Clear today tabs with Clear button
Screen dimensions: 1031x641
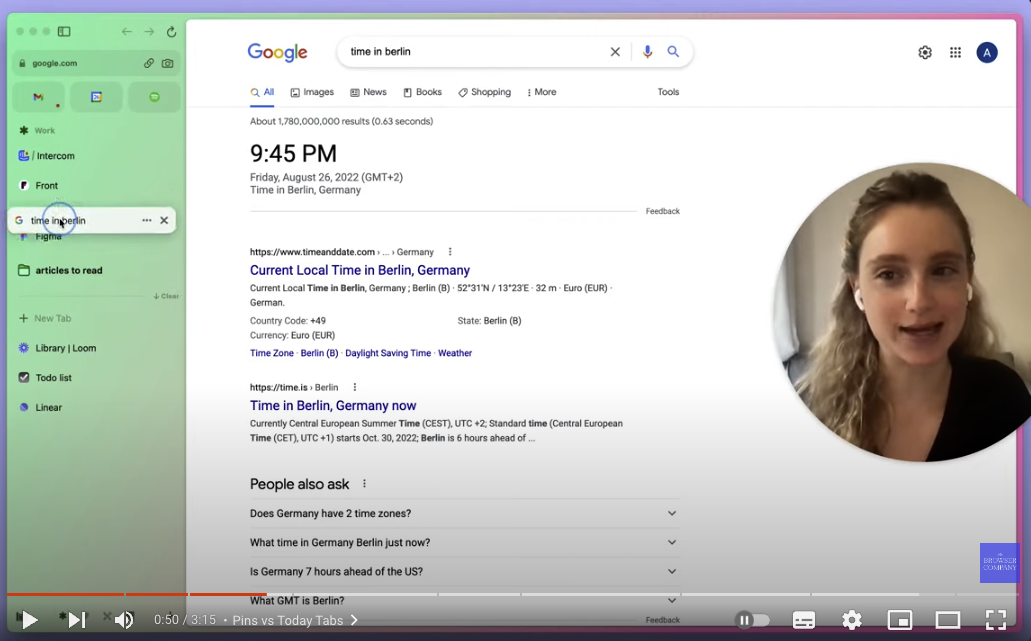tap(166, 296)
